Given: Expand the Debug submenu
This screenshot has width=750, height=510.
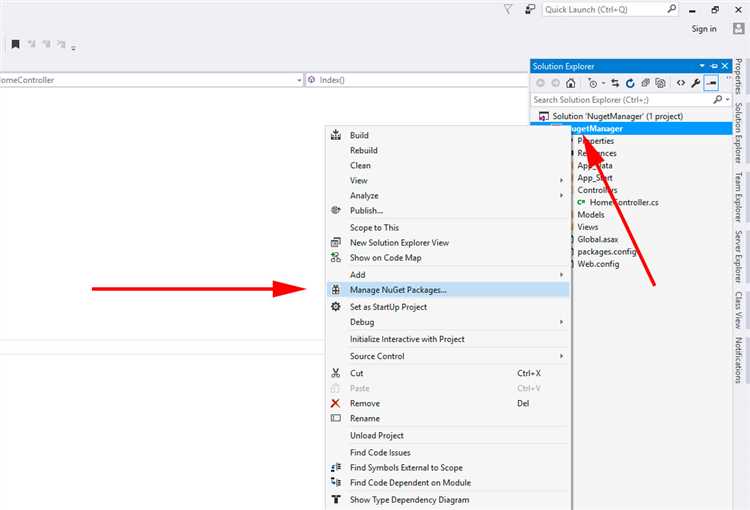Looking at the screenshot, I should [x=447, y=322].
